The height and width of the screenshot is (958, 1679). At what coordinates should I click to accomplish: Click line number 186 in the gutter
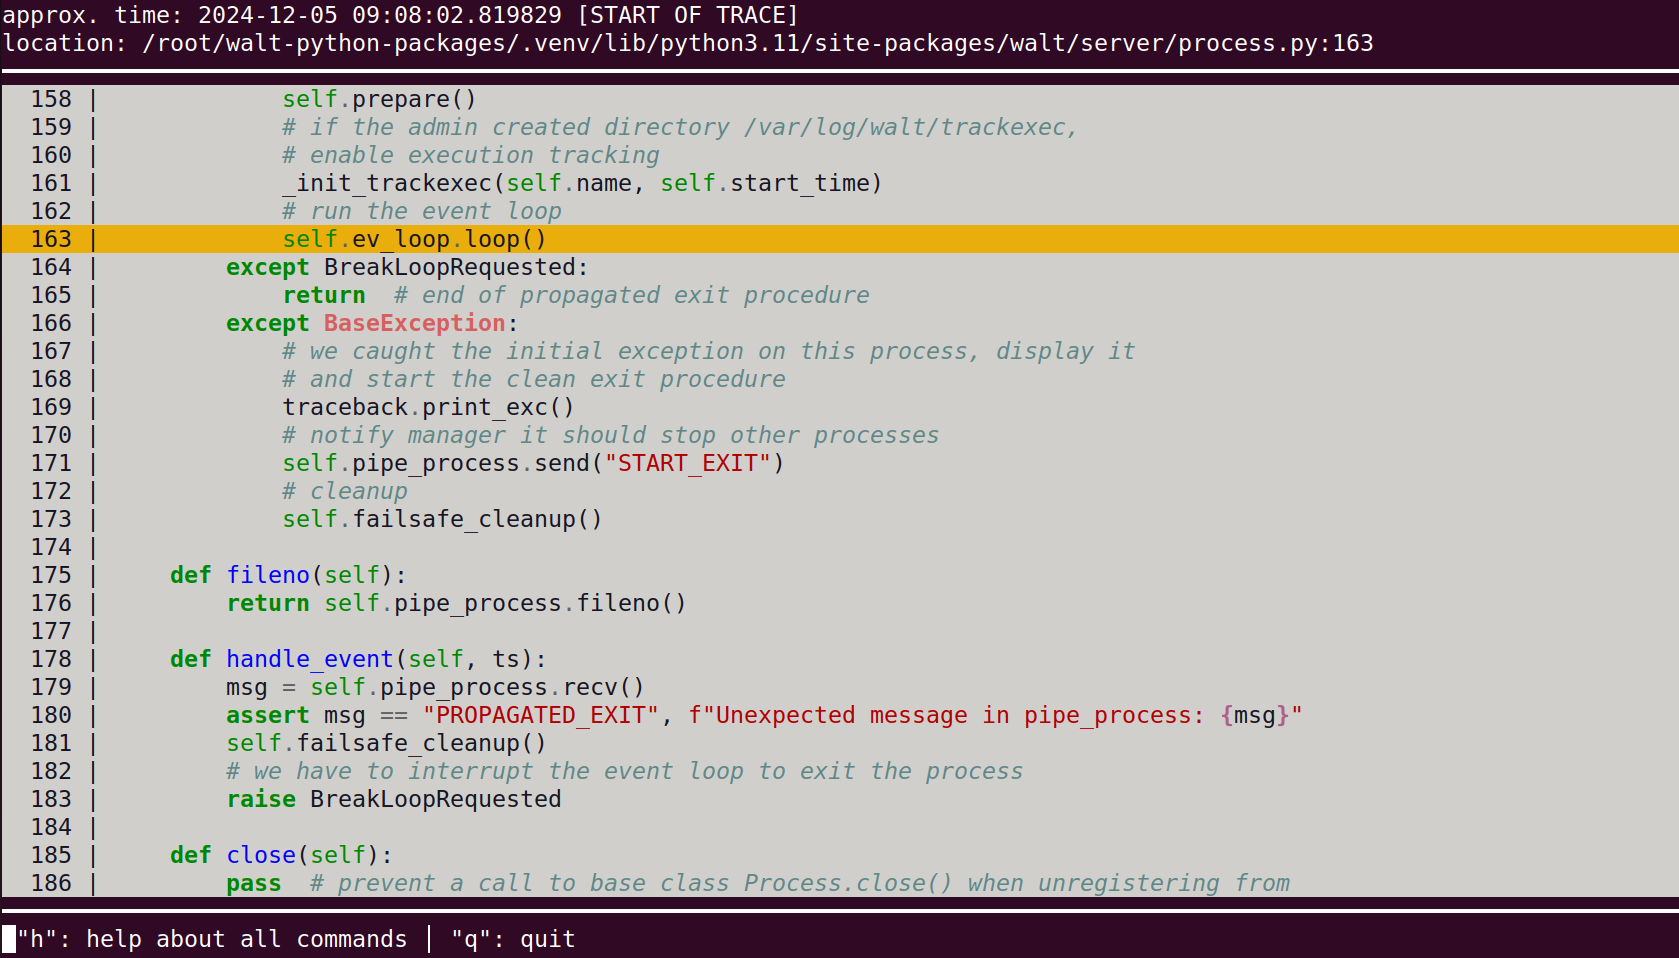[x=51, y=884]
